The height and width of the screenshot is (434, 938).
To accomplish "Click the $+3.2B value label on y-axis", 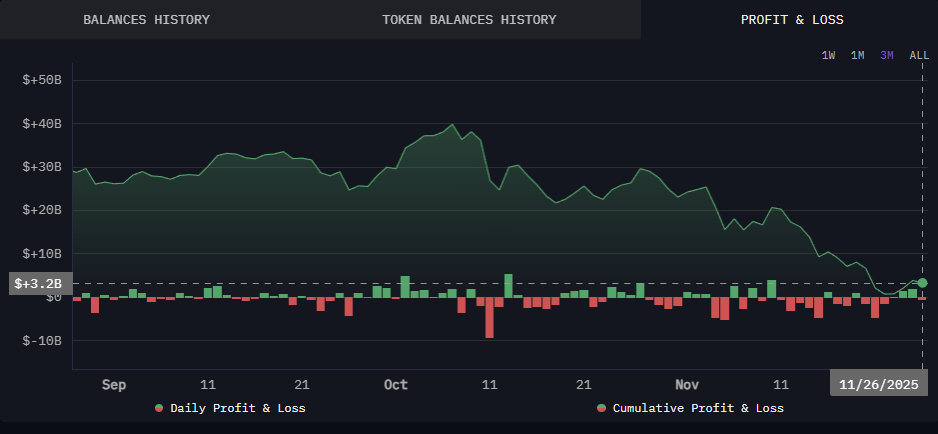I will (38, 284).
